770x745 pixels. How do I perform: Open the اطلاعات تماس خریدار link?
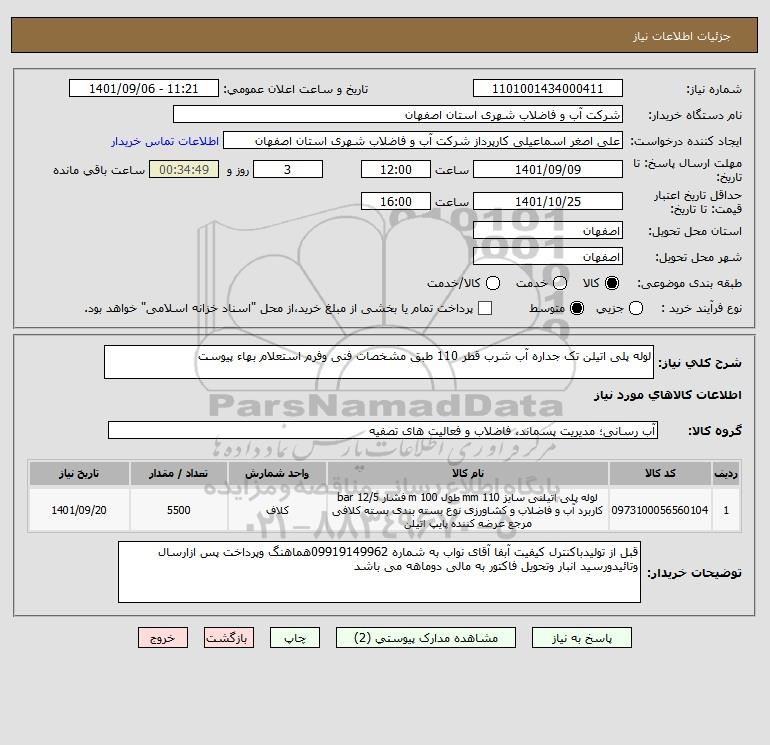[x=165, y=141]
